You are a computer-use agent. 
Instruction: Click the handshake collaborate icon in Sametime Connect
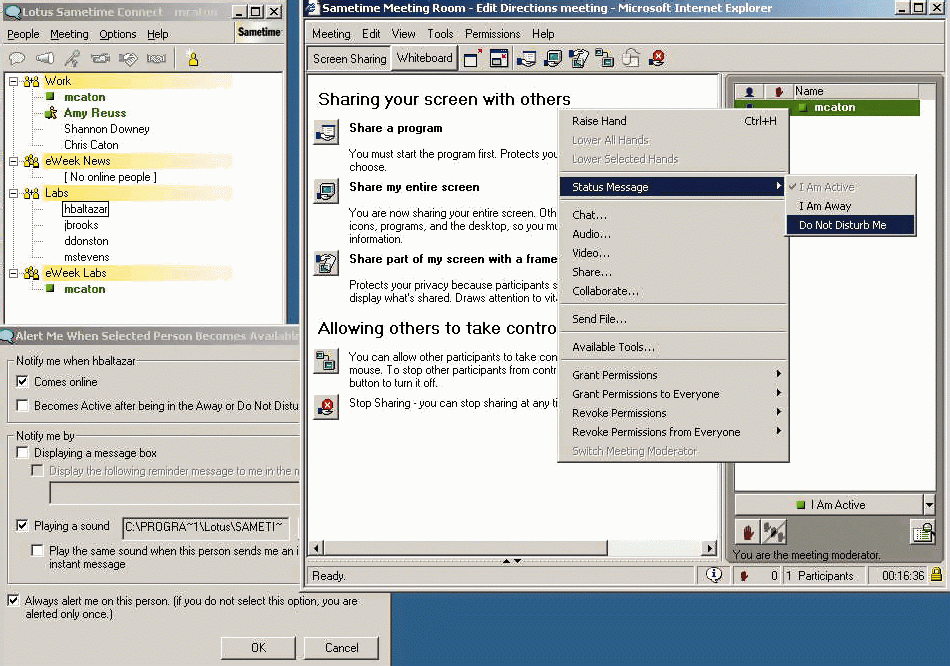(x=156, y=59)
